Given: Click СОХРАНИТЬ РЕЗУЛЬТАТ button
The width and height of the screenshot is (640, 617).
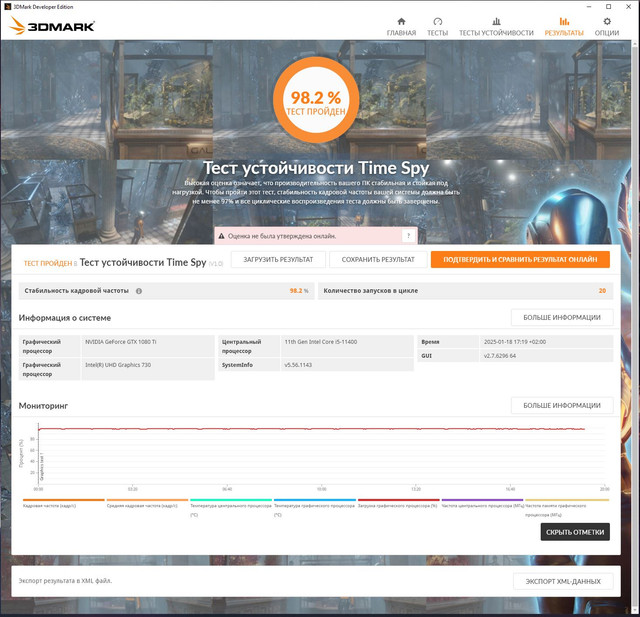Looking at the screenshot, I should point(378,260).
